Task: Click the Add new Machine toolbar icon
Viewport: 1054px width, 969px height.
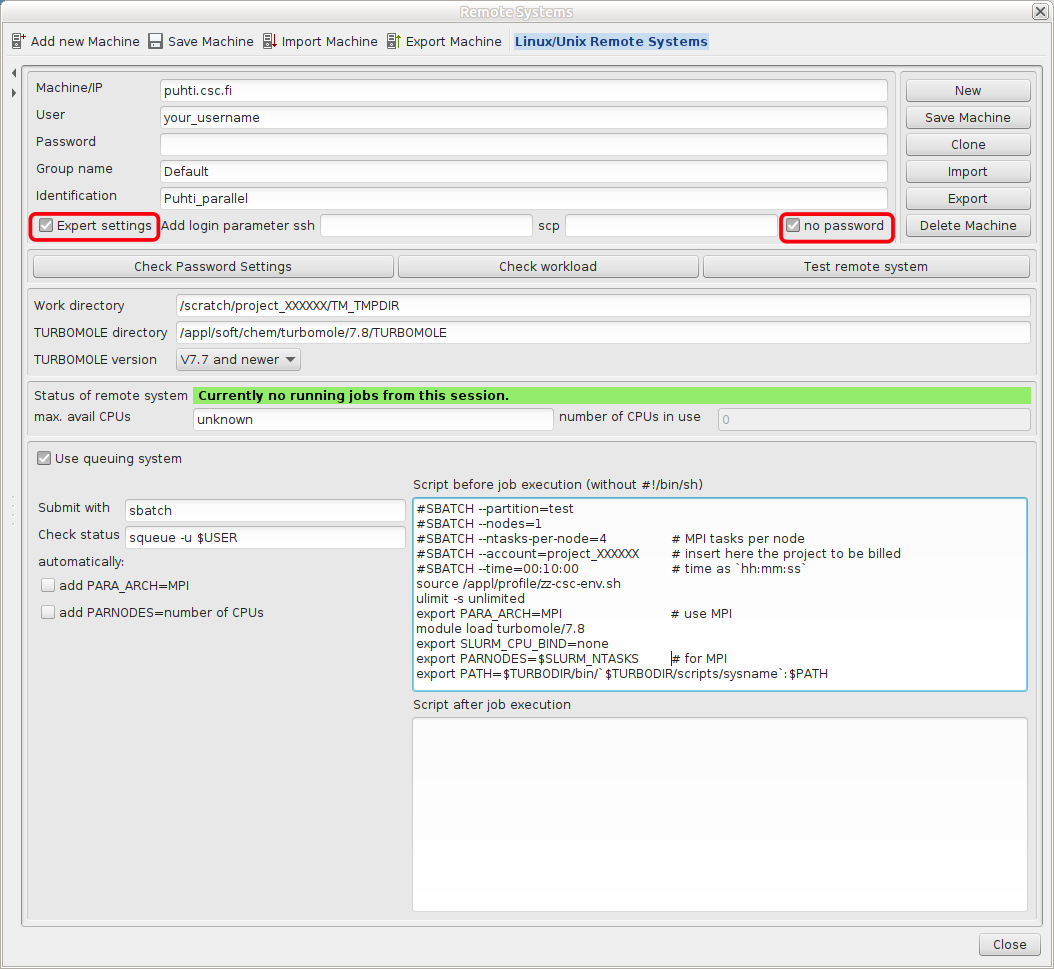Action: click(18, 42)
